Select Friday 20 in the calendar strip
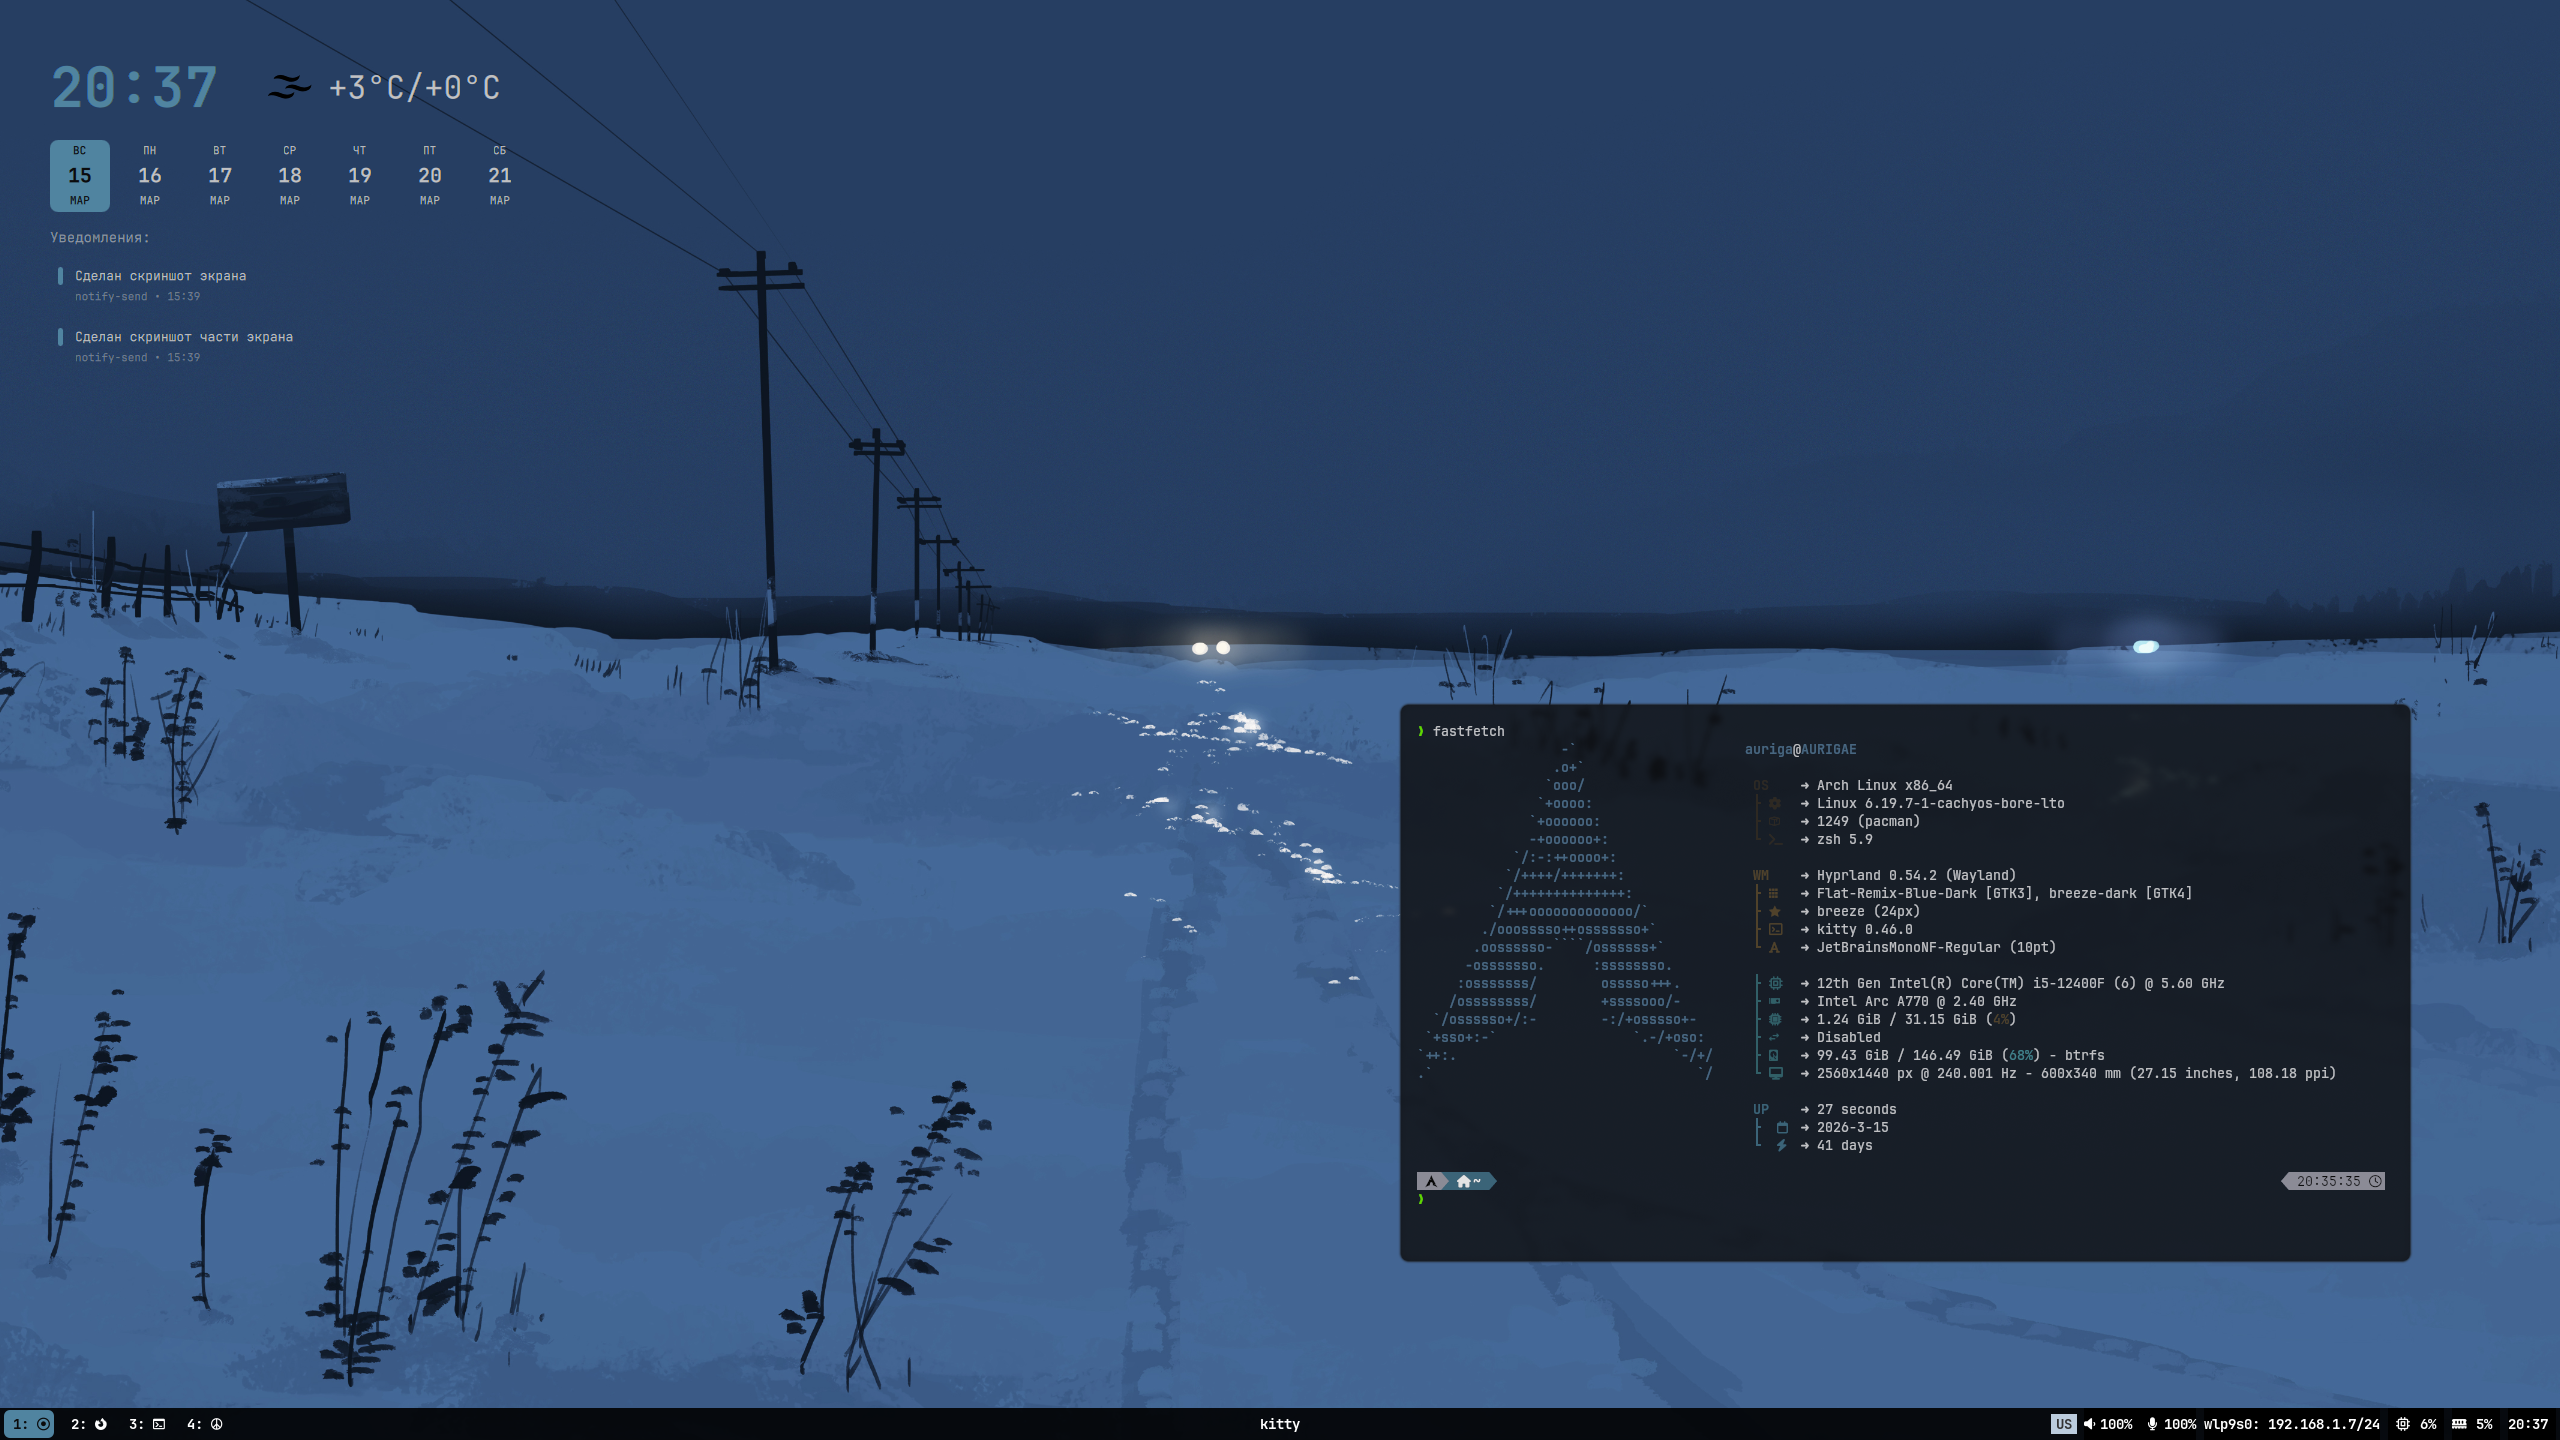This screenshot has height=1440, width=2560. (x=430, y=175)
